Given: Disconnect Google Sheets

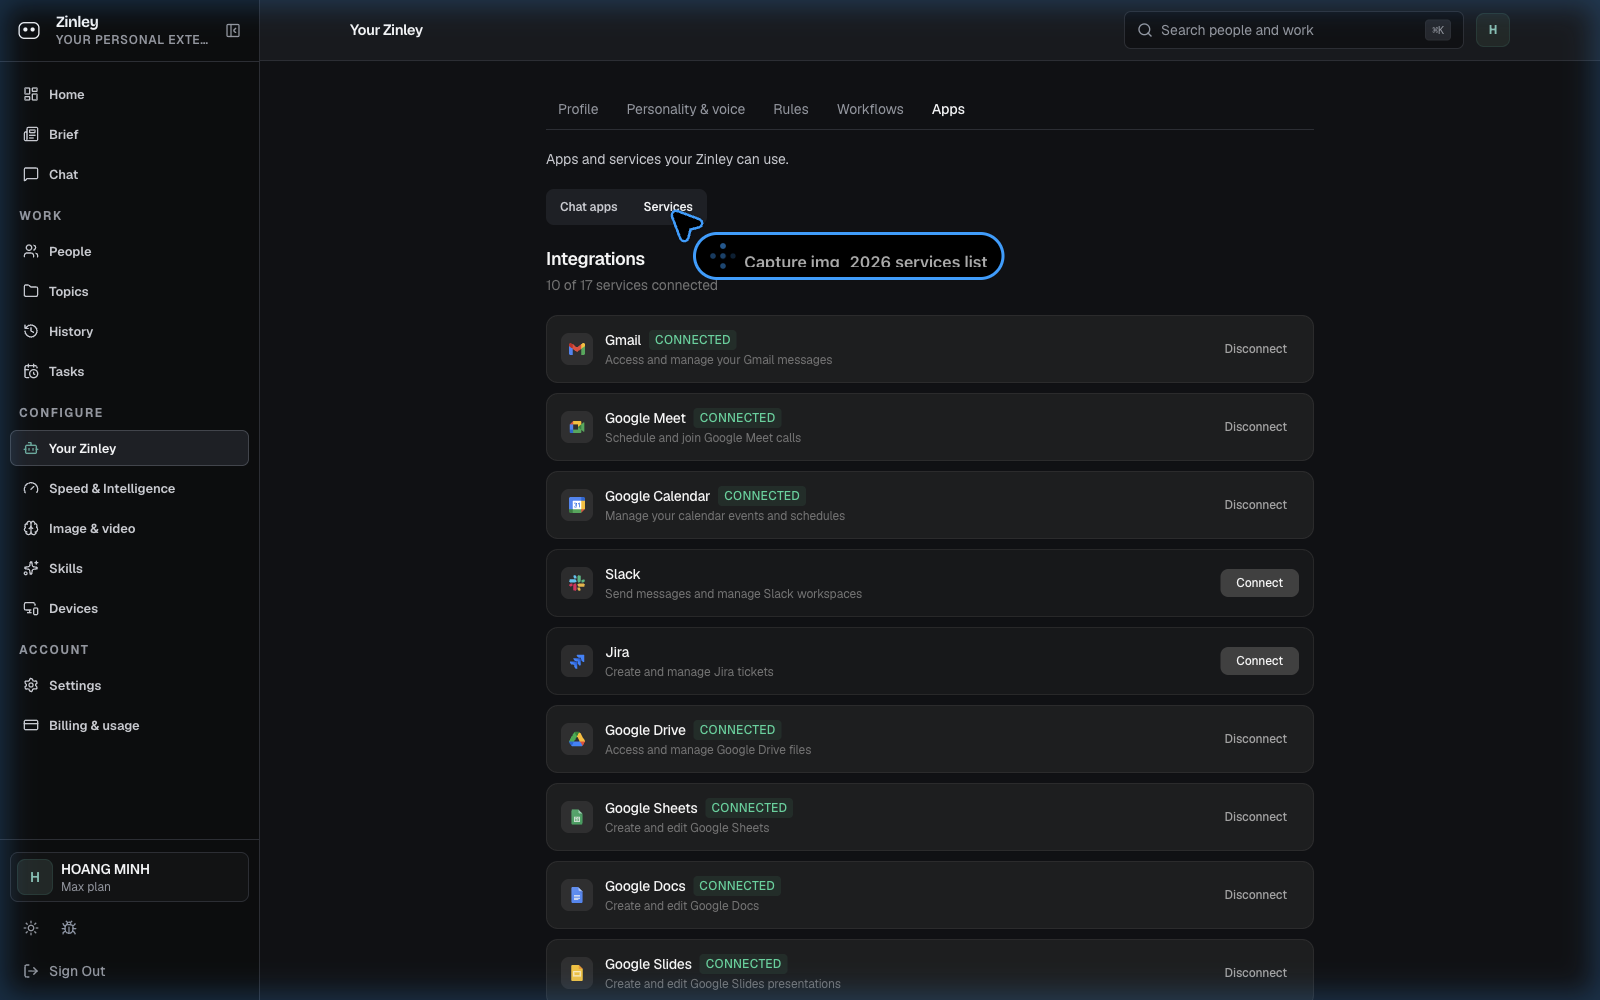Looking at the screenshot, I should (1256, 817).
